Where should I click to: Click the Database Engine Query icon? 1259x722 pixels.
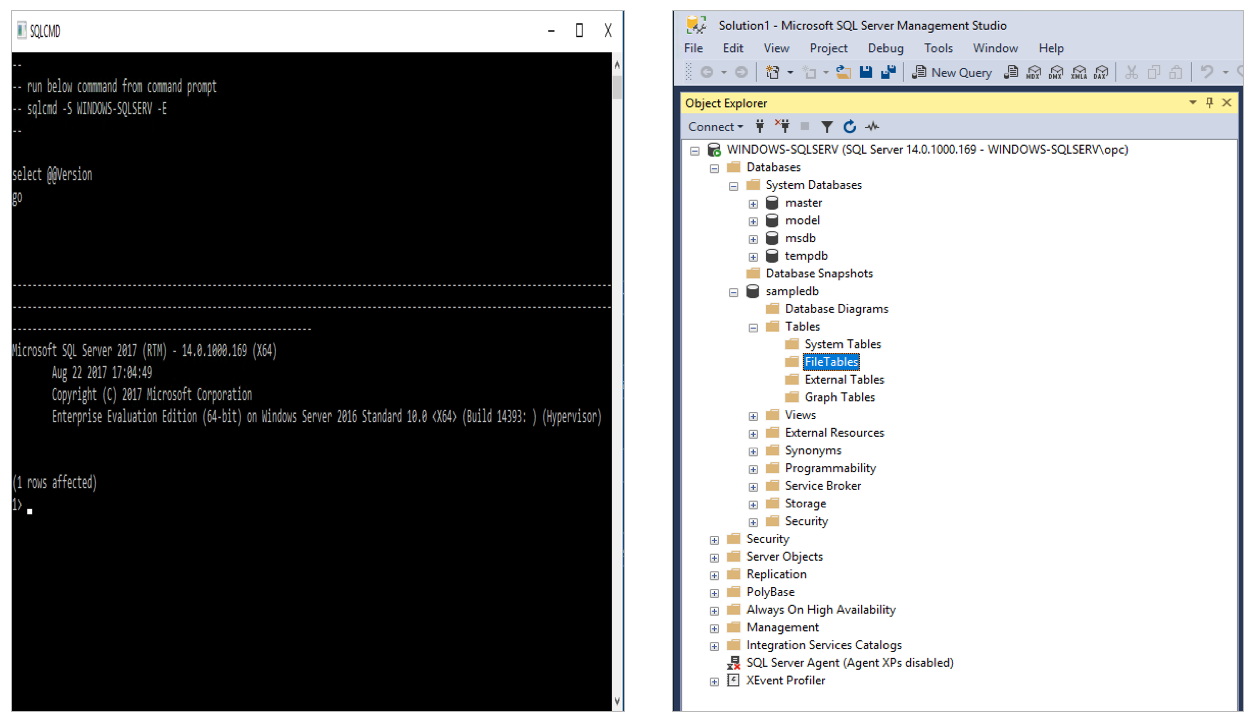1011,72
